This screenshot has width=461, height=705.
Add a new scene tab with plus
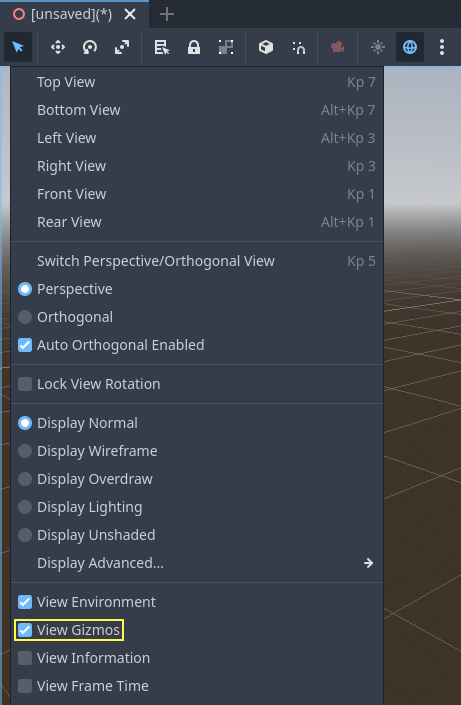pyautogui.click(x=167, y=14)
